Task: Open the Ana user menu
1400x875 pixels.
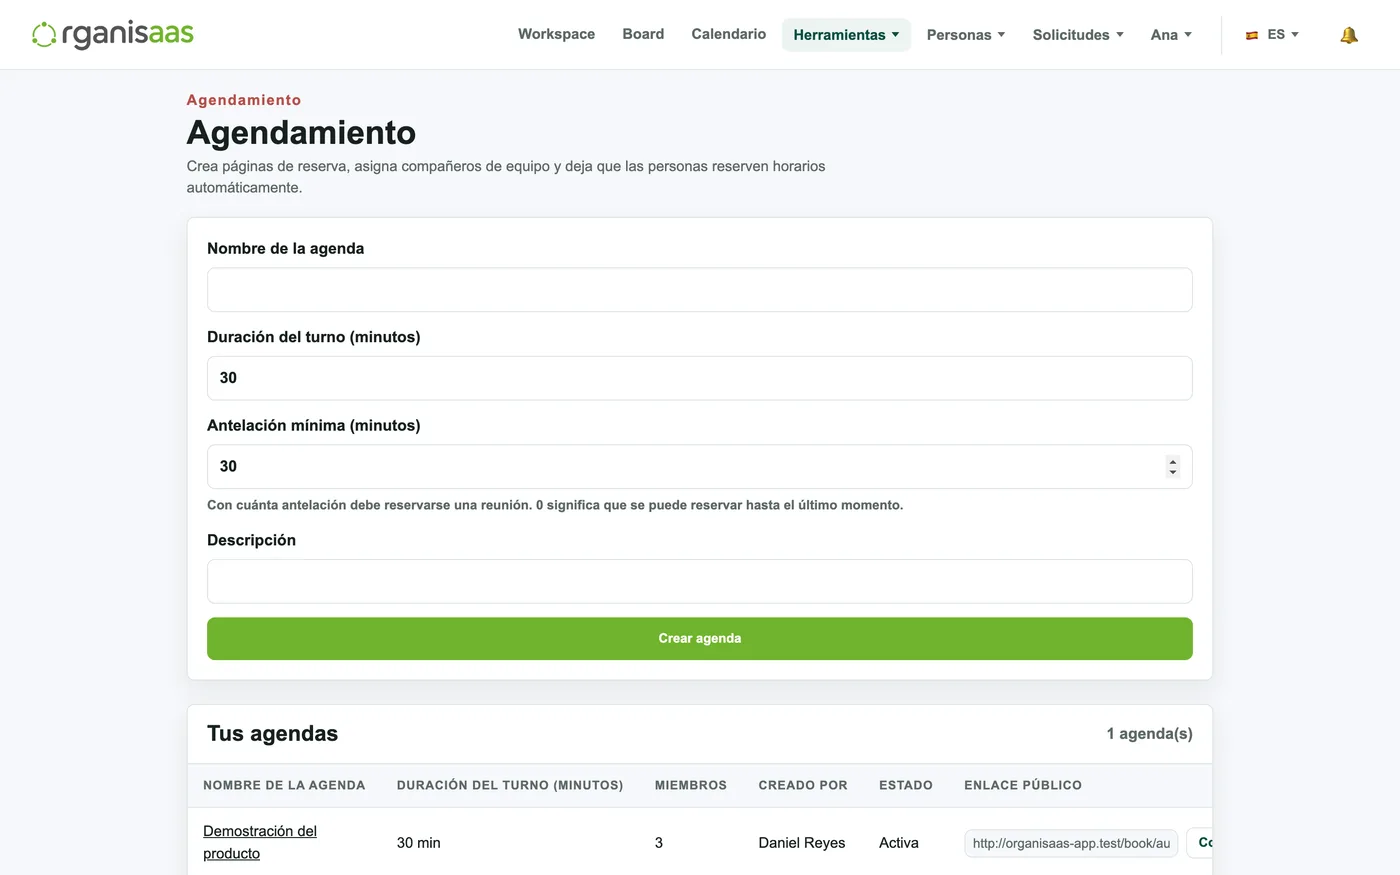Action: pos(1171,35)
